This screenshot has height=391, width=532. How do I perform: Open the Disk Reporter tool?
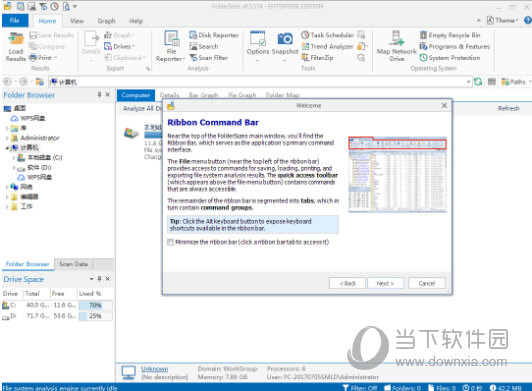[x=214, y=35]
